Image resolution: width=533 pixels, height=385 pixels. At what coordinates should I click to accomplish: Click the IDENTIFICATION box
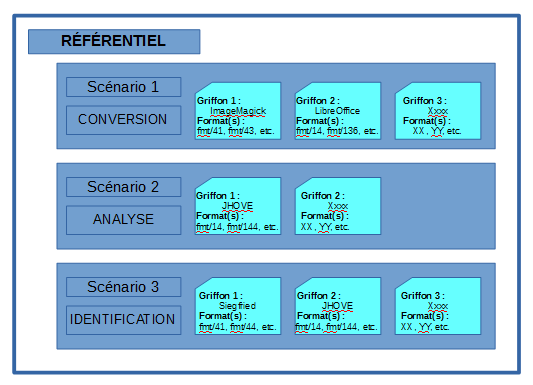pos(123,320)
